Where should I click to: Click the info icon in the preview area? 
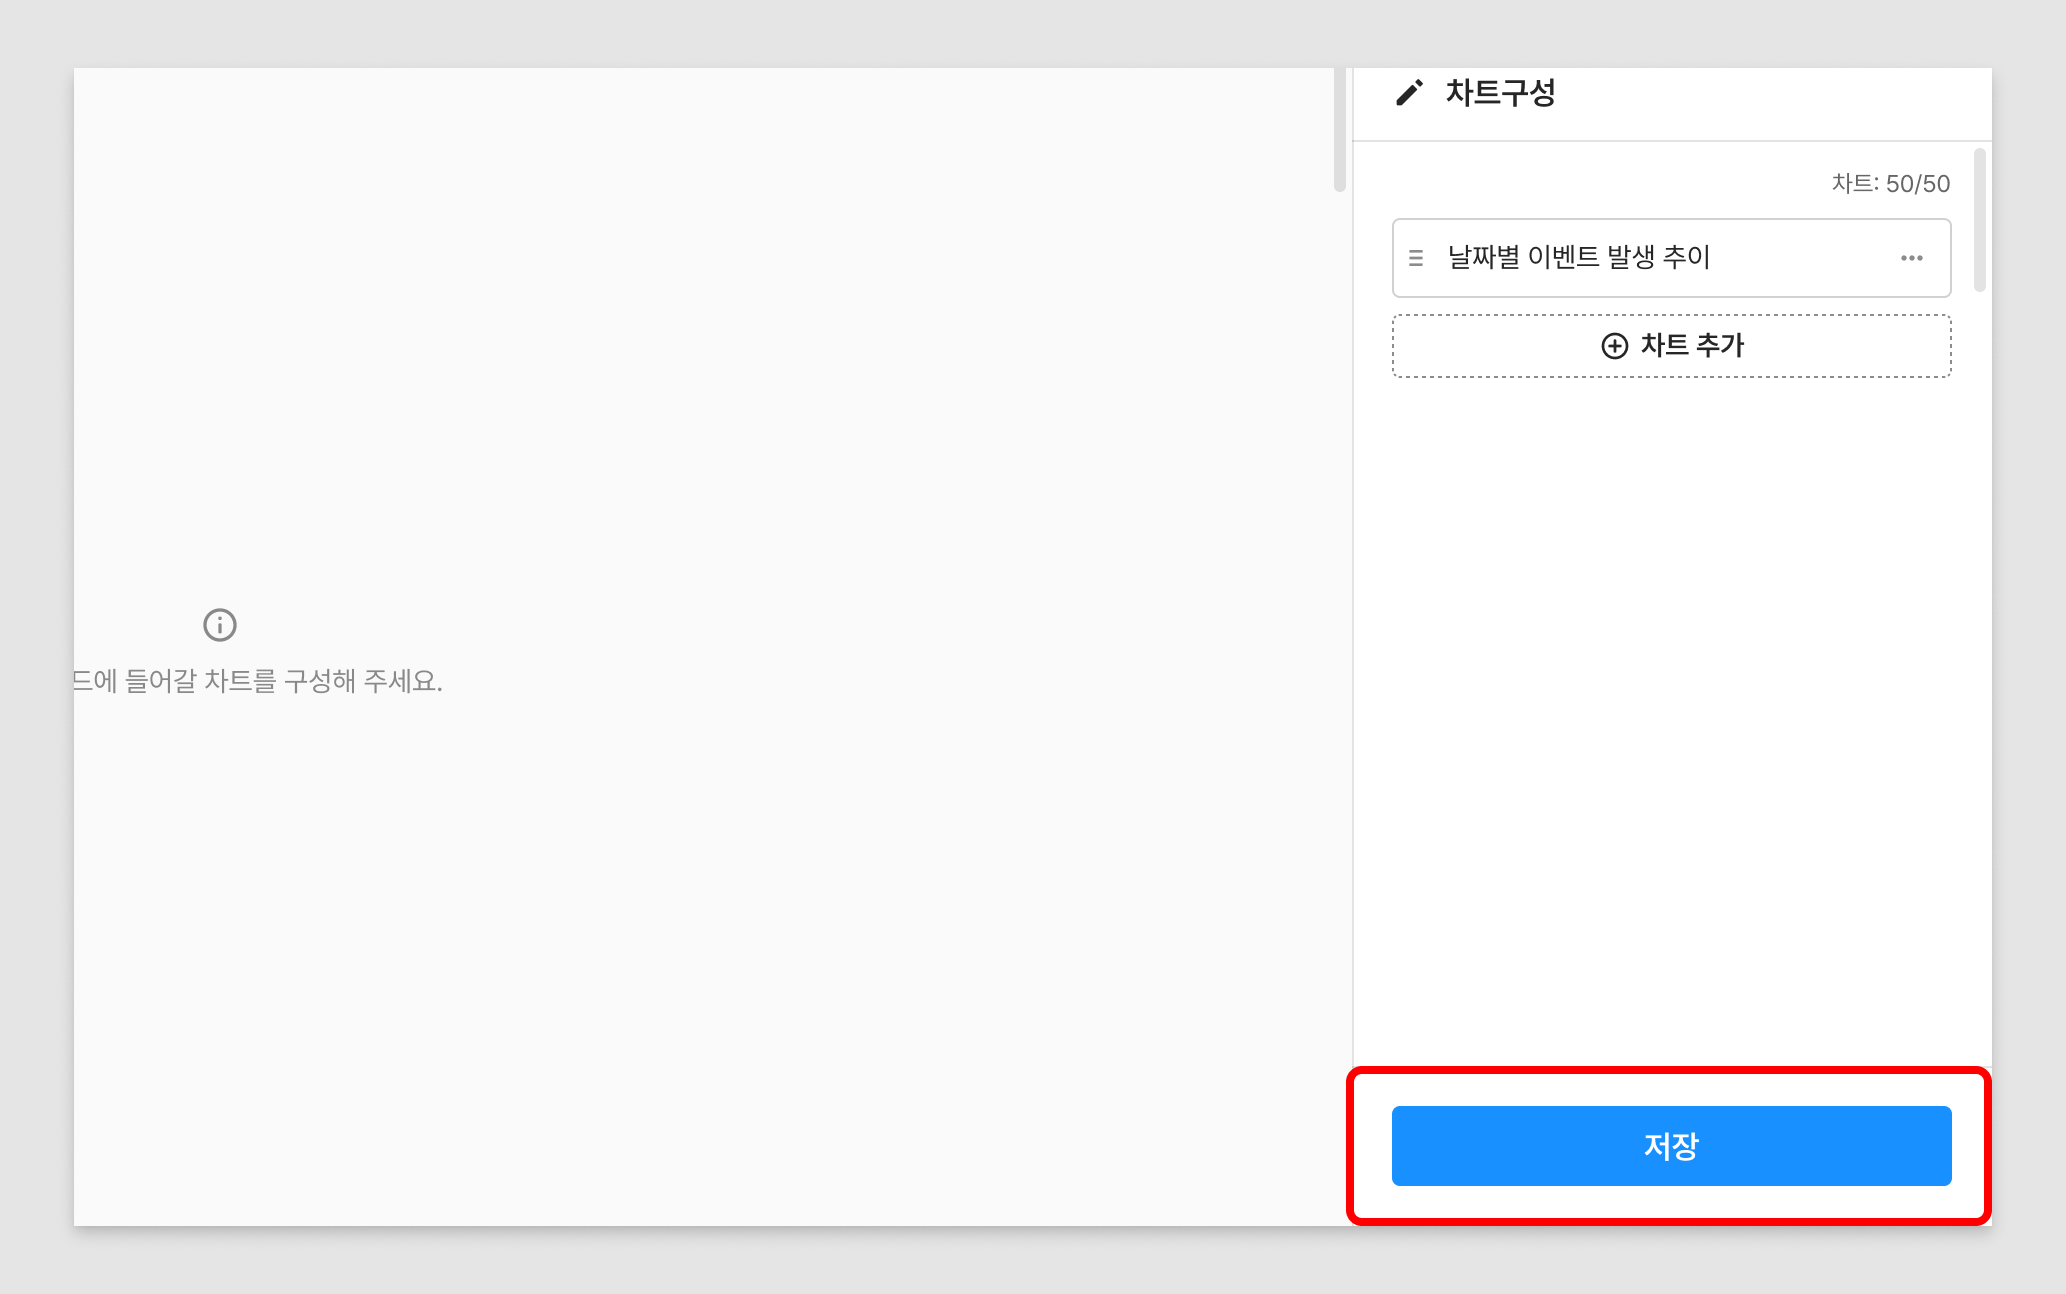point(221,625)
